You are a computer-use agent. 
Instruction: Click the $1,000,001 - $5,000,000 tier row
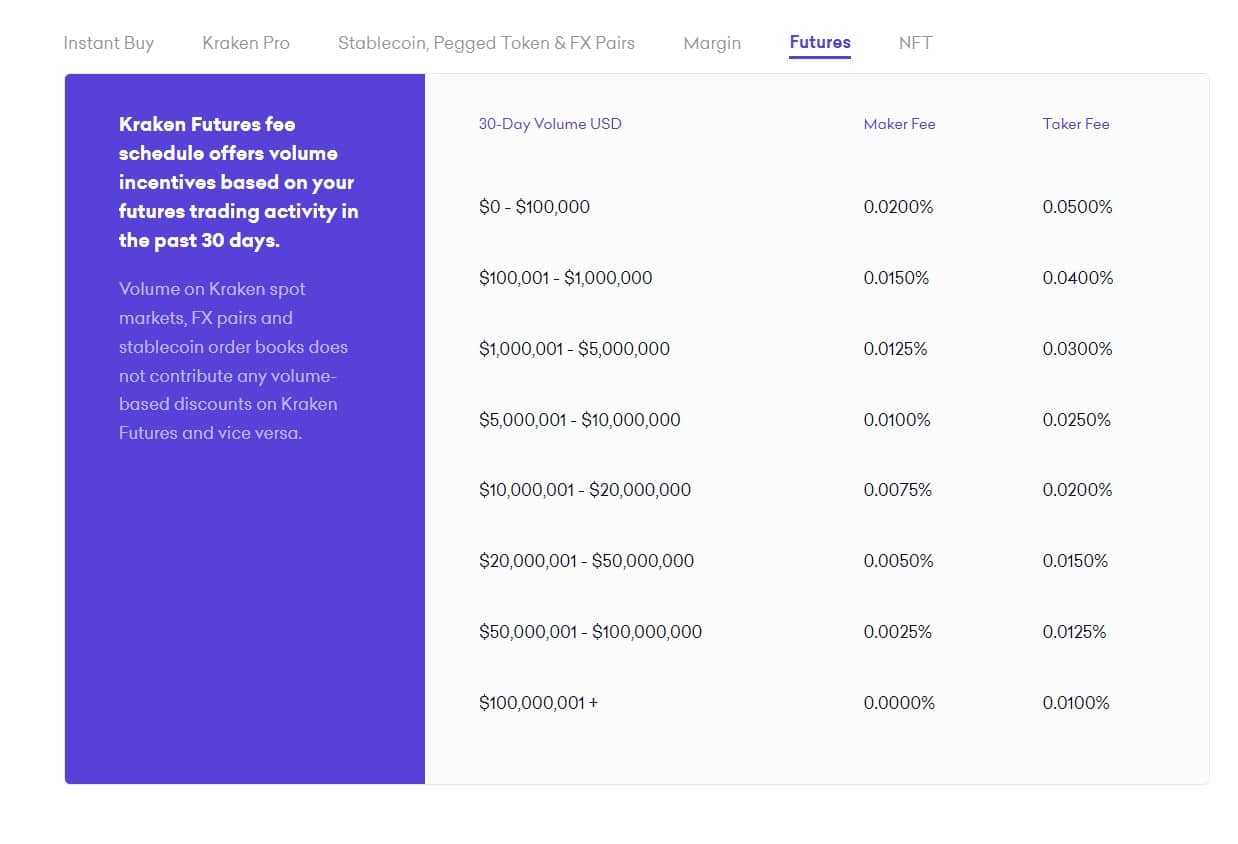[574, 349]
